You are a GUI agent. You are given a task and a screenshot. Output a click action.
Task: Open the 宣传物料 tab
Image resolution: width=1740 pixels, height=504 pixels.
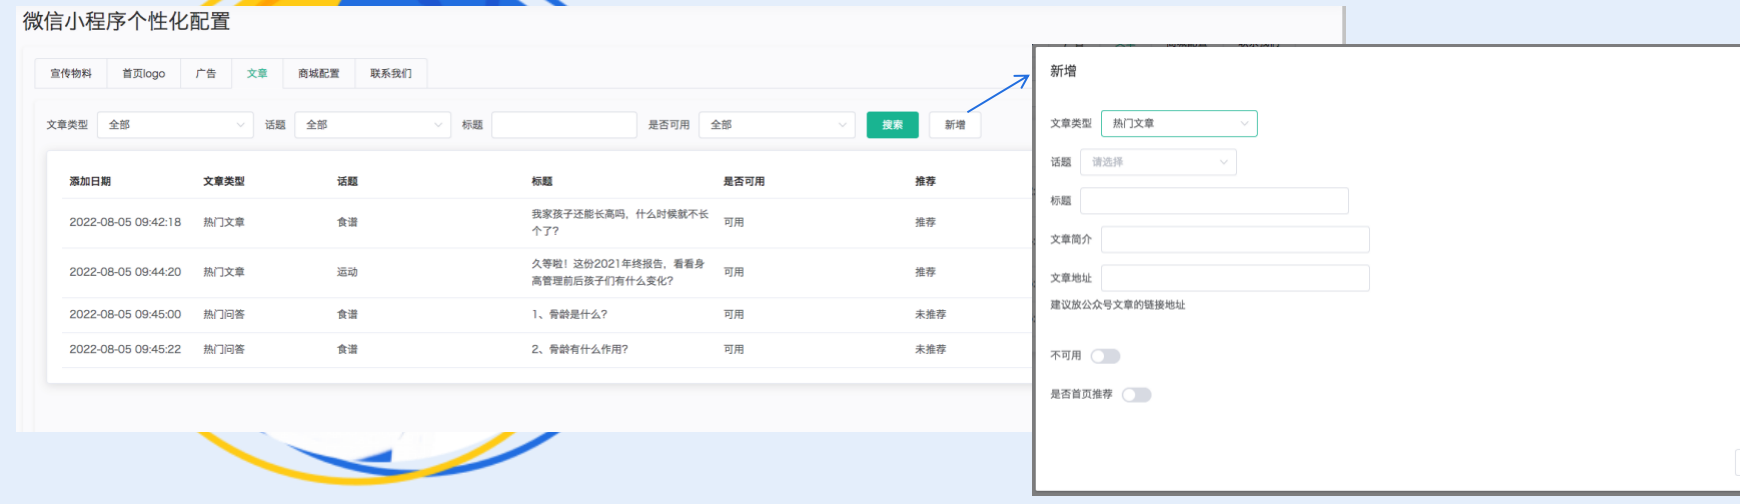click(71, 74)
